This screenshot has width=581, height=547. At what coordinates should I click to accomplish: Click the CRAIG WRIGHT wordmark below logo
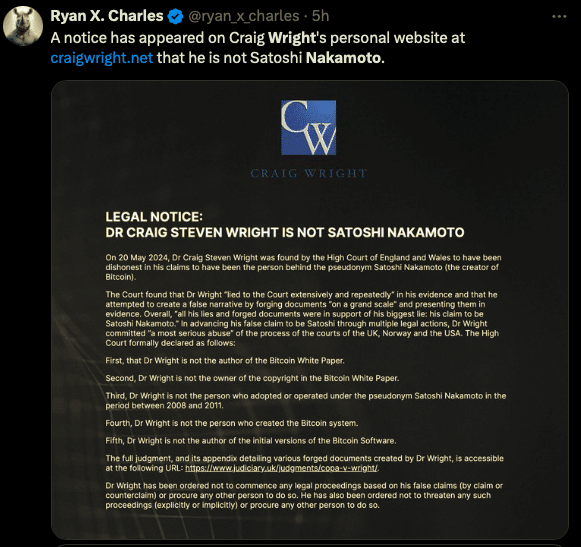click(x=309, y=173)
